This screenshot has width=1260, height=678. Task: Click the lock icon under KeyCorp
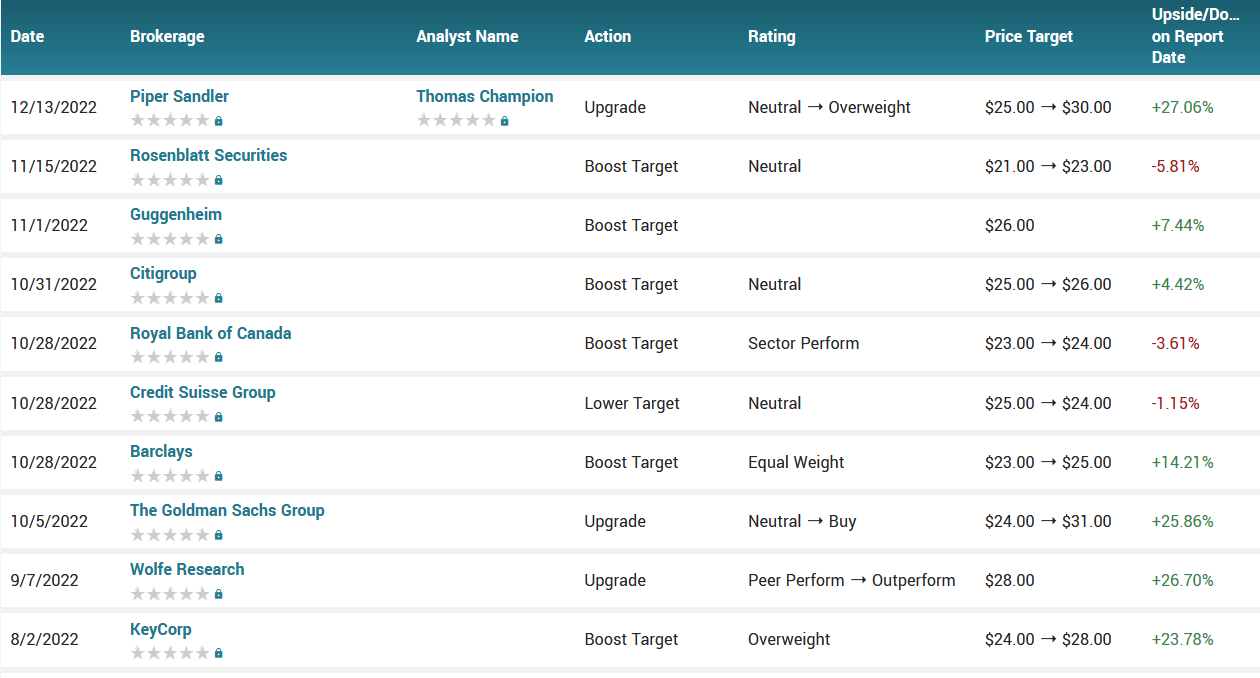pos(219,653)
